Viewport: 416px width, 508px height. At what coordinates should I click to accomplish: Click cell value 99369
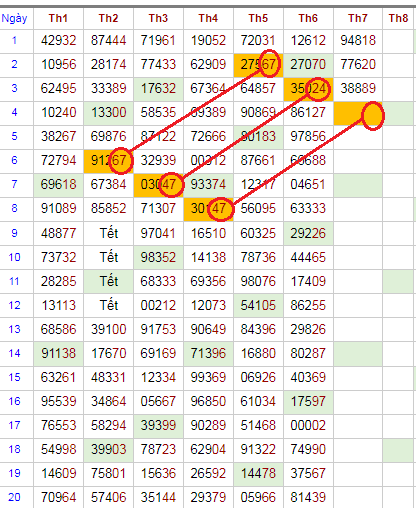pos(208,377)
